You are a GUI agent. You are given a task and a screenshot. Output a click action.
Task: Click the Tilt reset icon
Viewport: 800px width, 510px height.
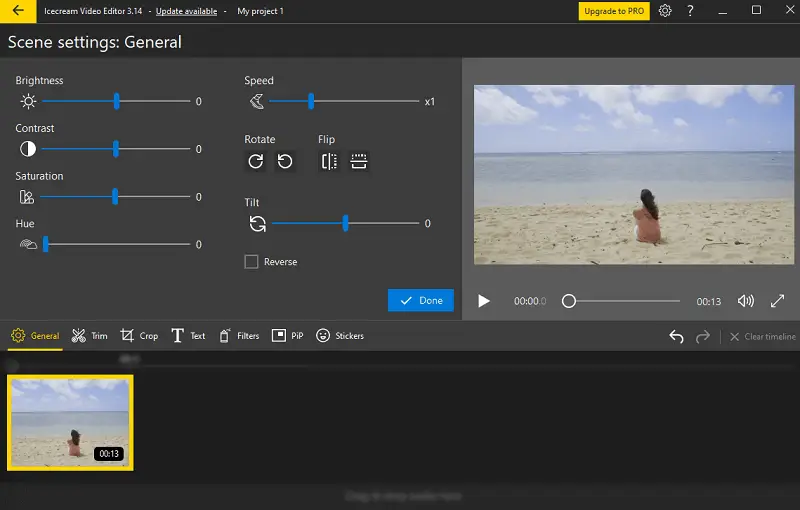pyautogui.click(x=258, y=223)
